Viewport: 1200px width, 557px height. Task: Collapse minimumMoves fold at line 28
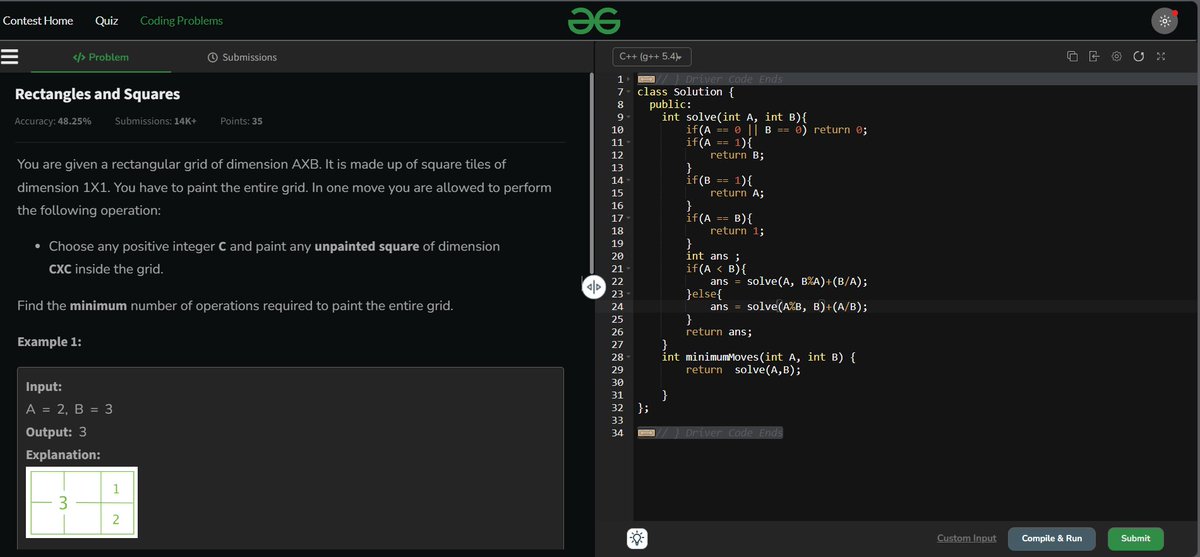click(628, 357)
